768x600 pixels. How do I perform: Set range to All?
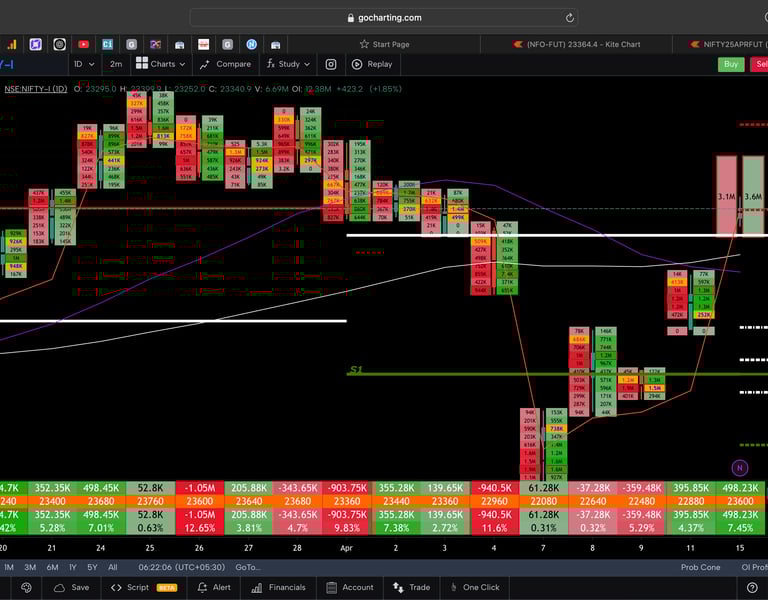pos(113,567)
